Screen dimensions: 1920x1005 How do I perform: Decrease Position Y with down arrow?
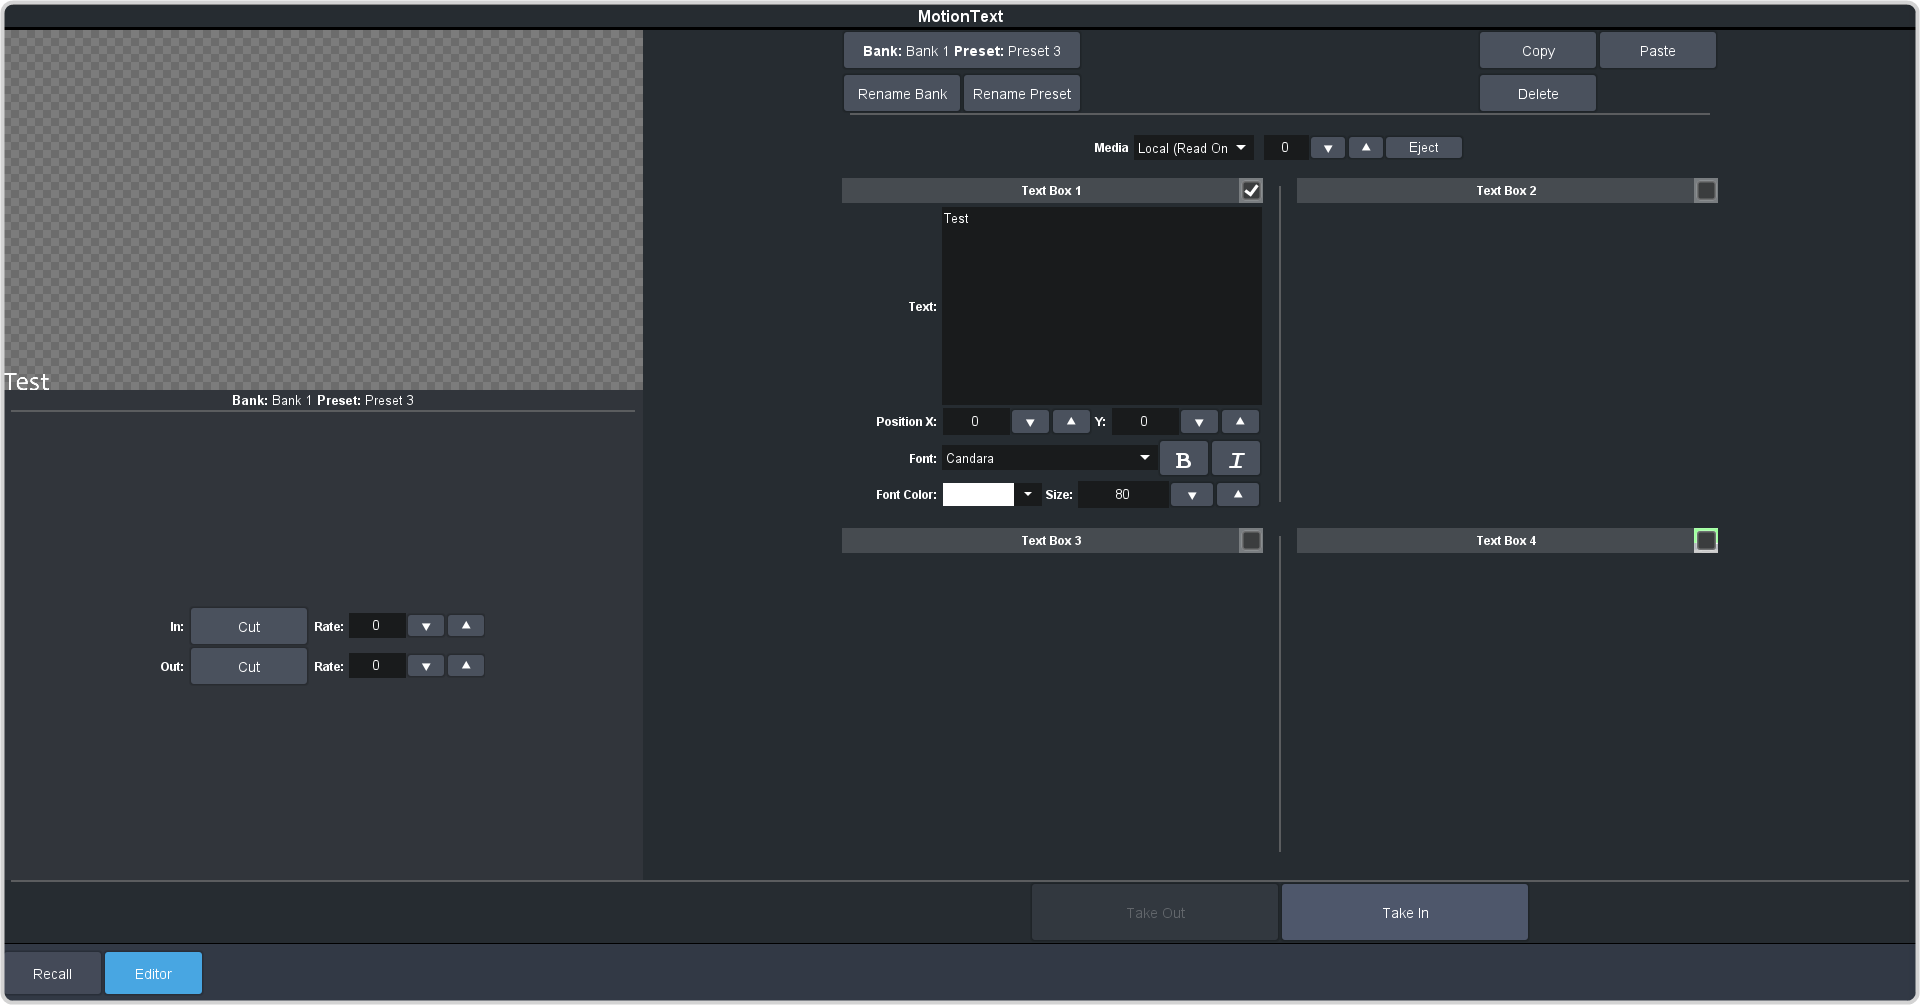[1199, 422]
